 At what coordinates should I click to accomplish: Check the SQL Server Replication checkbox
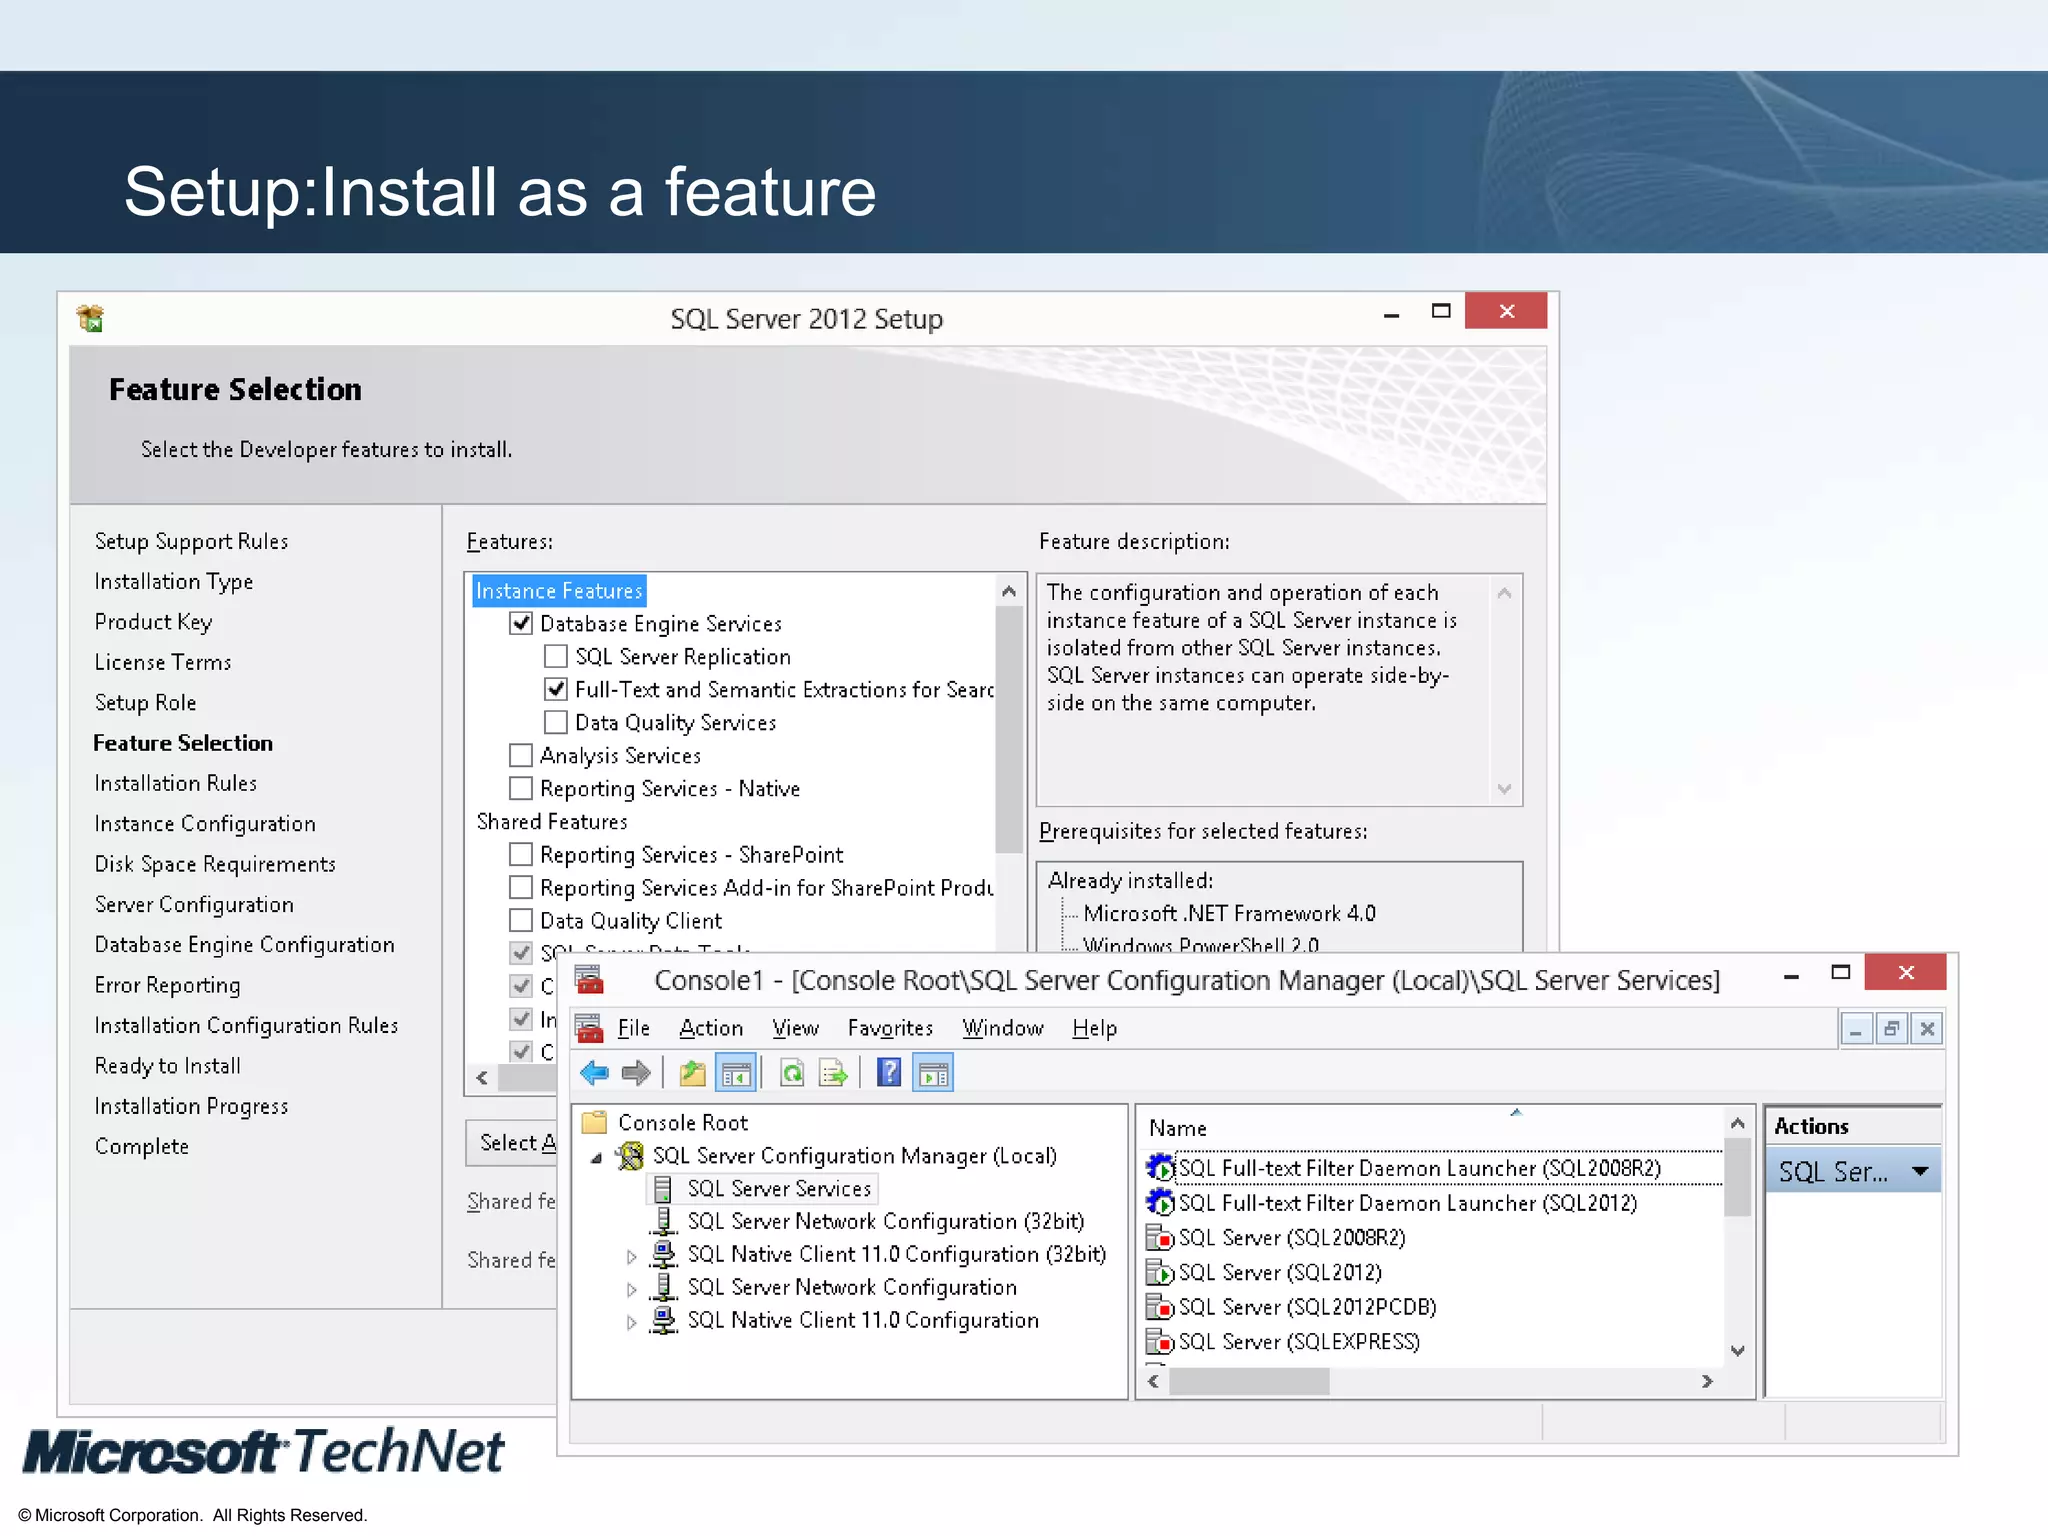point(556,656)
